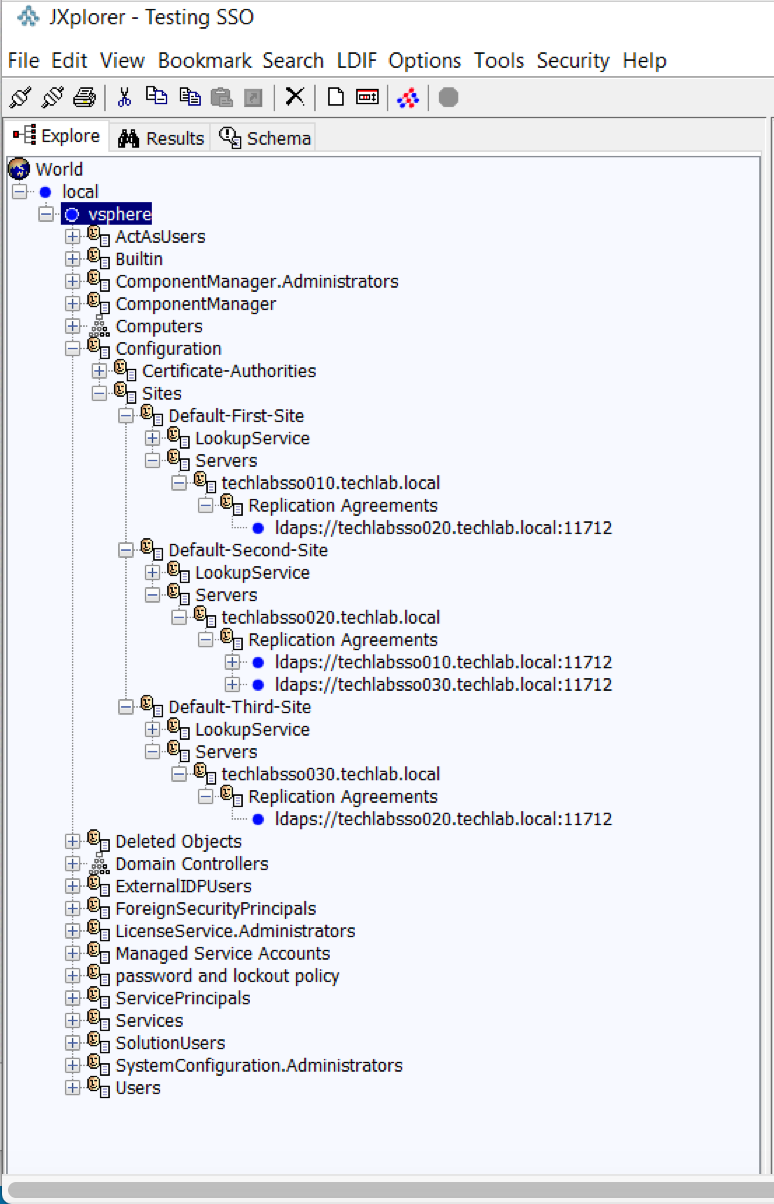
Task: Click the paste clipboard toolbar icon
Action: click(x=222, y=97)
